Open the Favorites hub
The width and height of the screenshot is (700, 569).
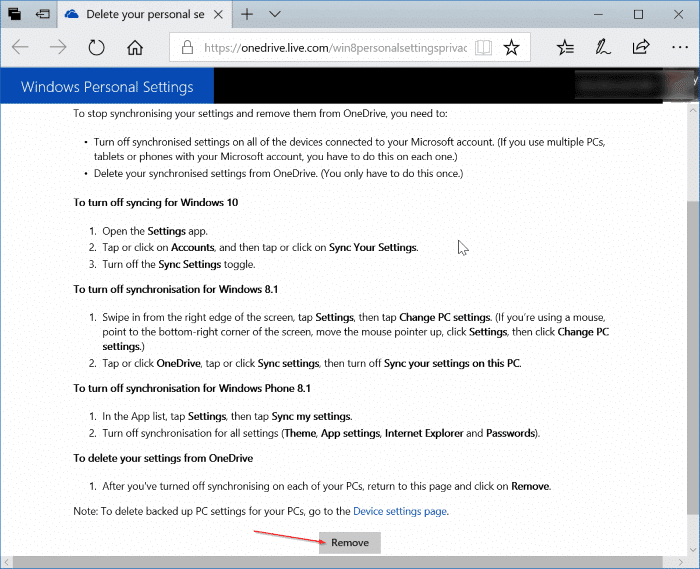point(565,47)
